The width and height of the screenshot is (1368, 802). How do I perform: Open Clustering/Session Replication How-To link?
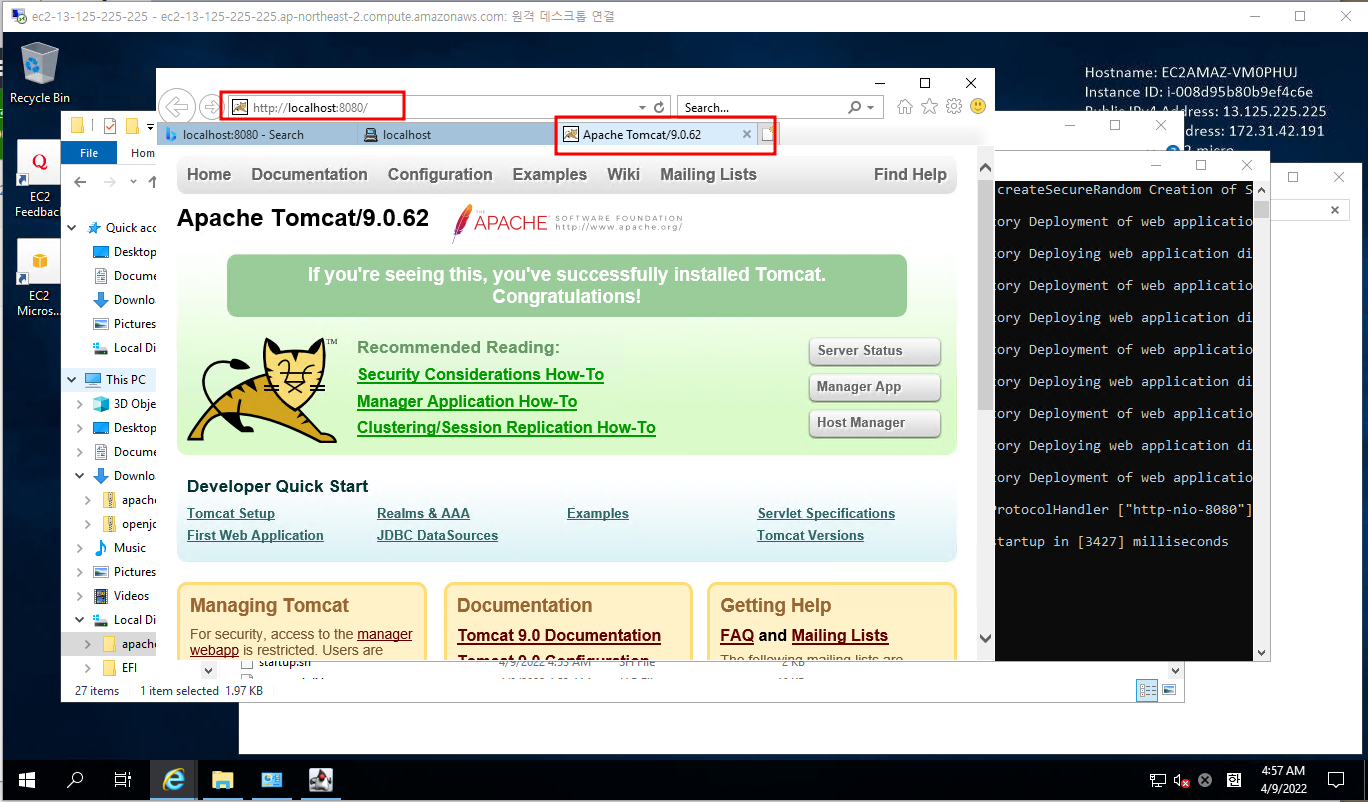click(506, 427)
